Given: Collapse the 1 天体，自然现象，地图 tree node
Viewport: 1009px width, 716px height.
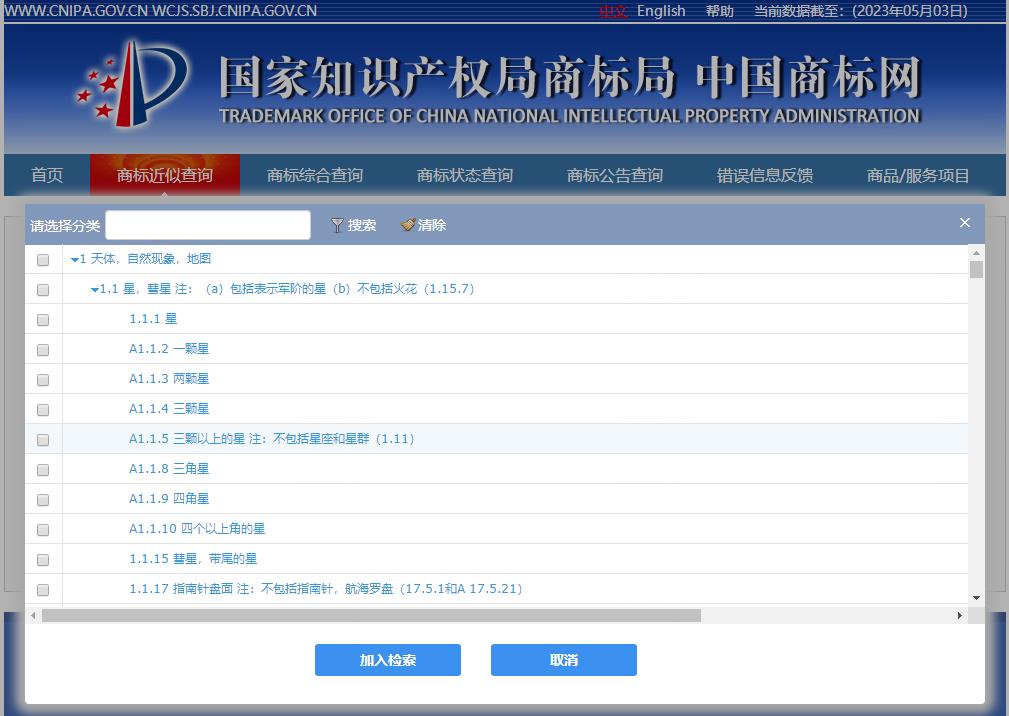Looking at the screenshot, I should pyautogui.click(x=75, y=260).
